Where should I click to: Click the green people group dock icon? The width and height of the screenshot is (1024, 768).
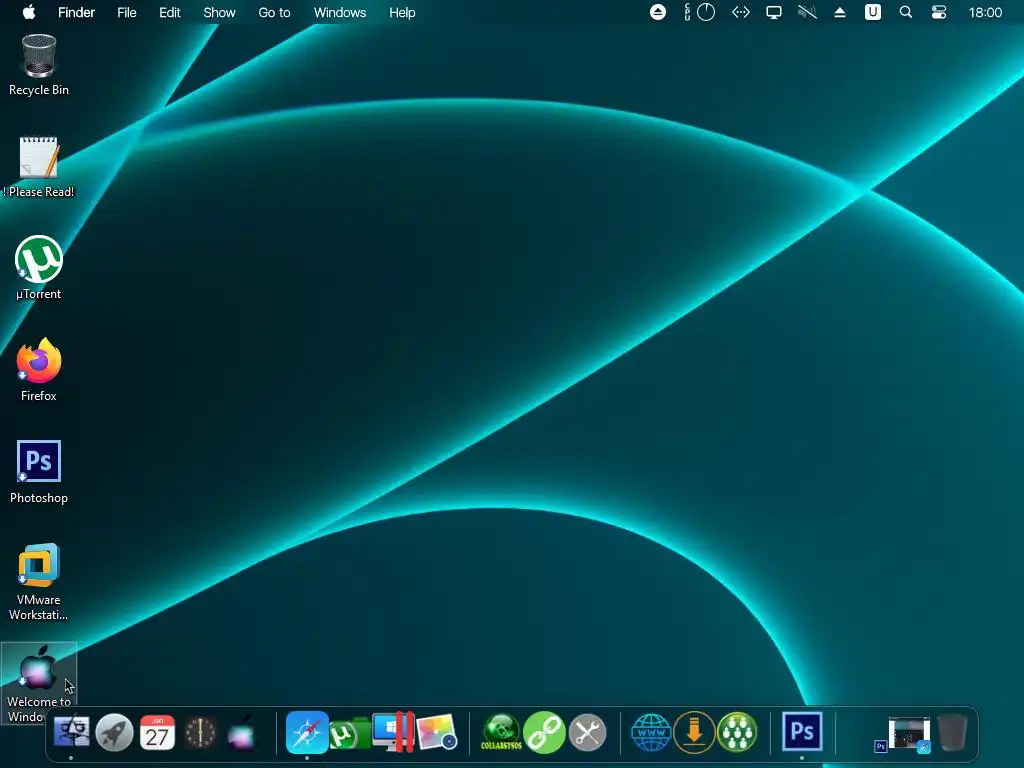pos(737,732)
